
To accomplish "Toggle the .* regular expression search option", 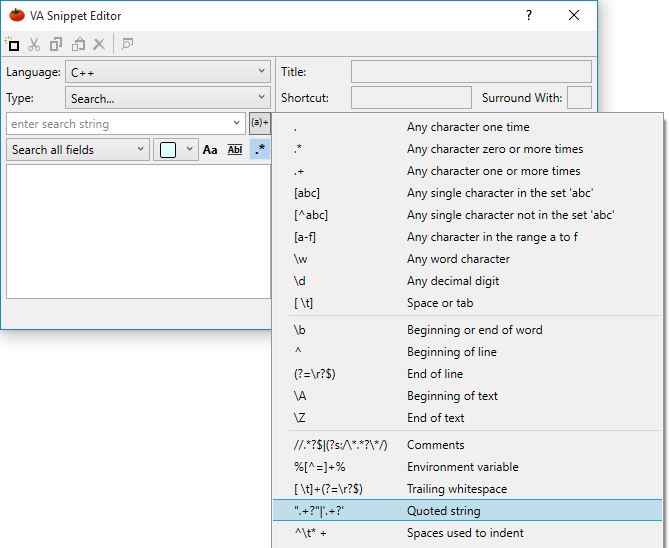I will (x=260, y=150).
